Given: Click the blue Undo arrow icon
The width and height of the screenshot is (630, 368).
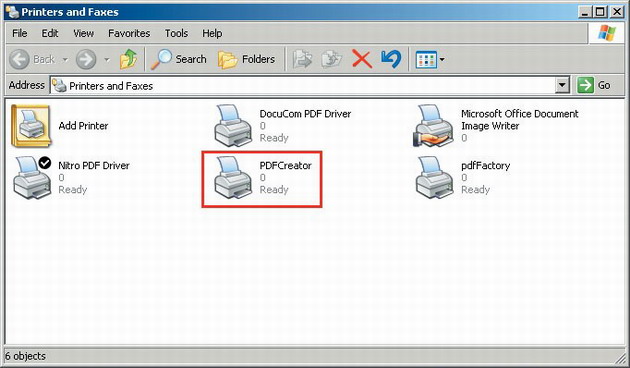Looking at the screenshot, I should pos(391,59).
